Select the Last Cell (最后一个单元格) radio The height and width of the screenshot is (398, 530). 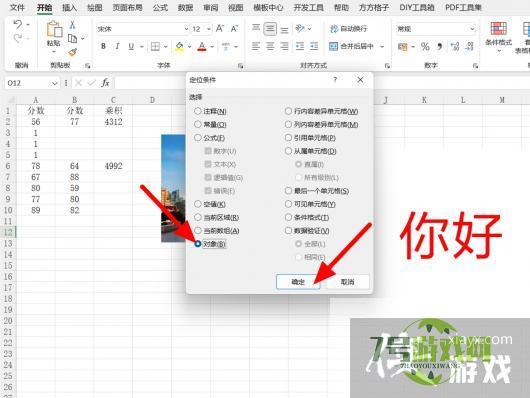tap(288, 191)
